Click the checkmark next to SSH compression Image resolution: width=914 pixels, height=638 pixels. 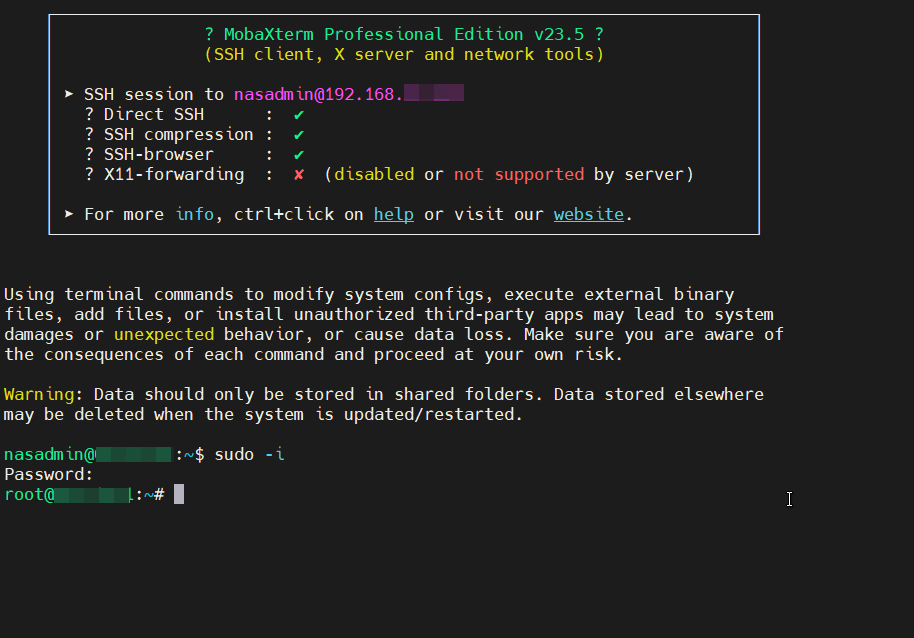(298, 135)
